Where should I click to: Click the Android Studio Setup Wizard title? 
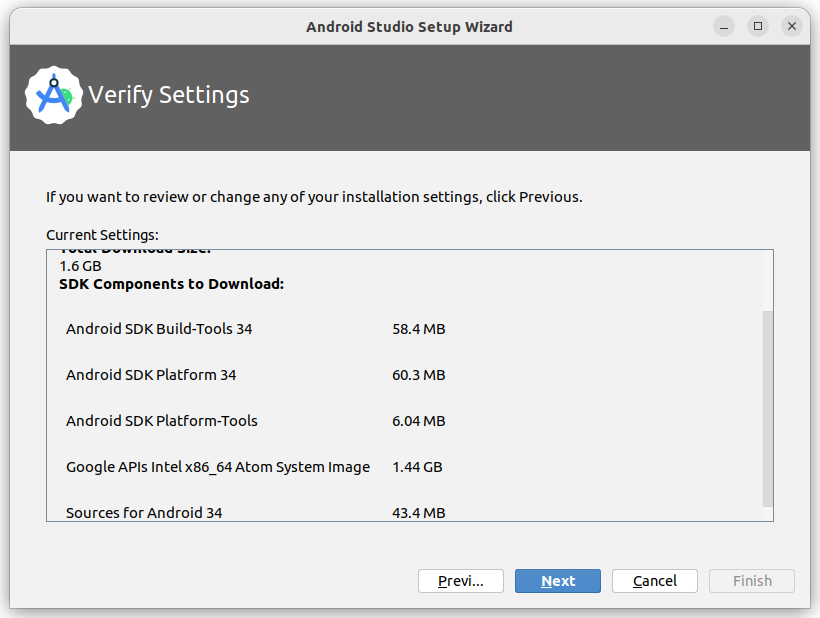coord(409,27)
